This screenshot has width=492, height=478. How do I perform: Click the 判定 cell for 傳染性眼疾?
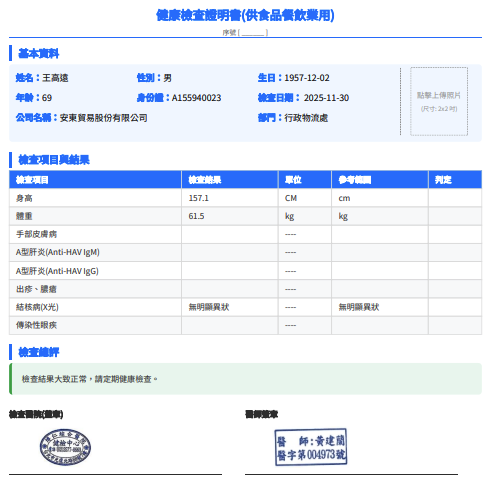[455, 325]
